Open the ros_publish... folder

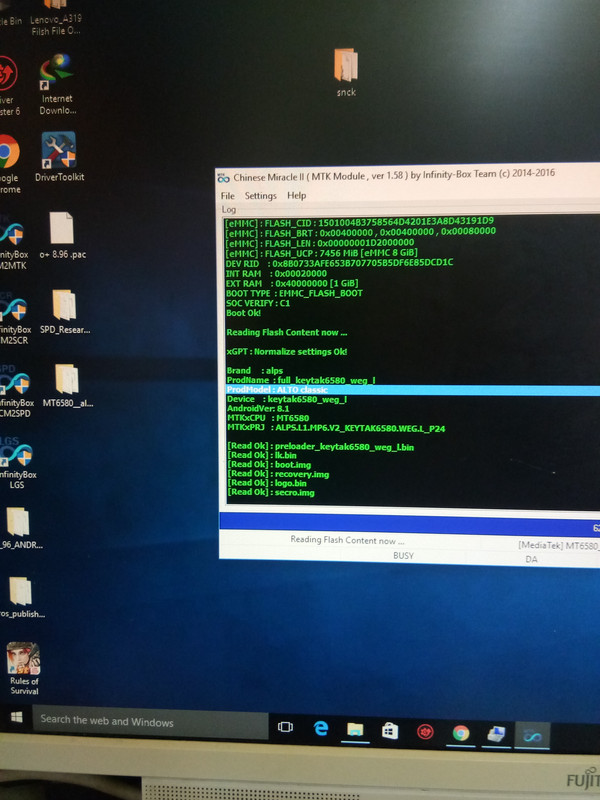click(x=21, y=597)
